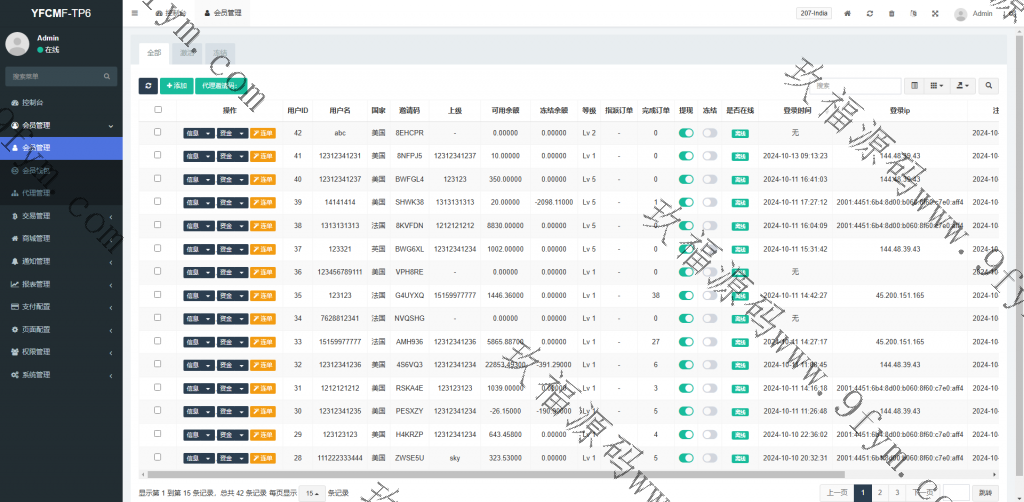Check the select-all checkbox in table header
This screenshot has height=502, width=1024.
157,110
